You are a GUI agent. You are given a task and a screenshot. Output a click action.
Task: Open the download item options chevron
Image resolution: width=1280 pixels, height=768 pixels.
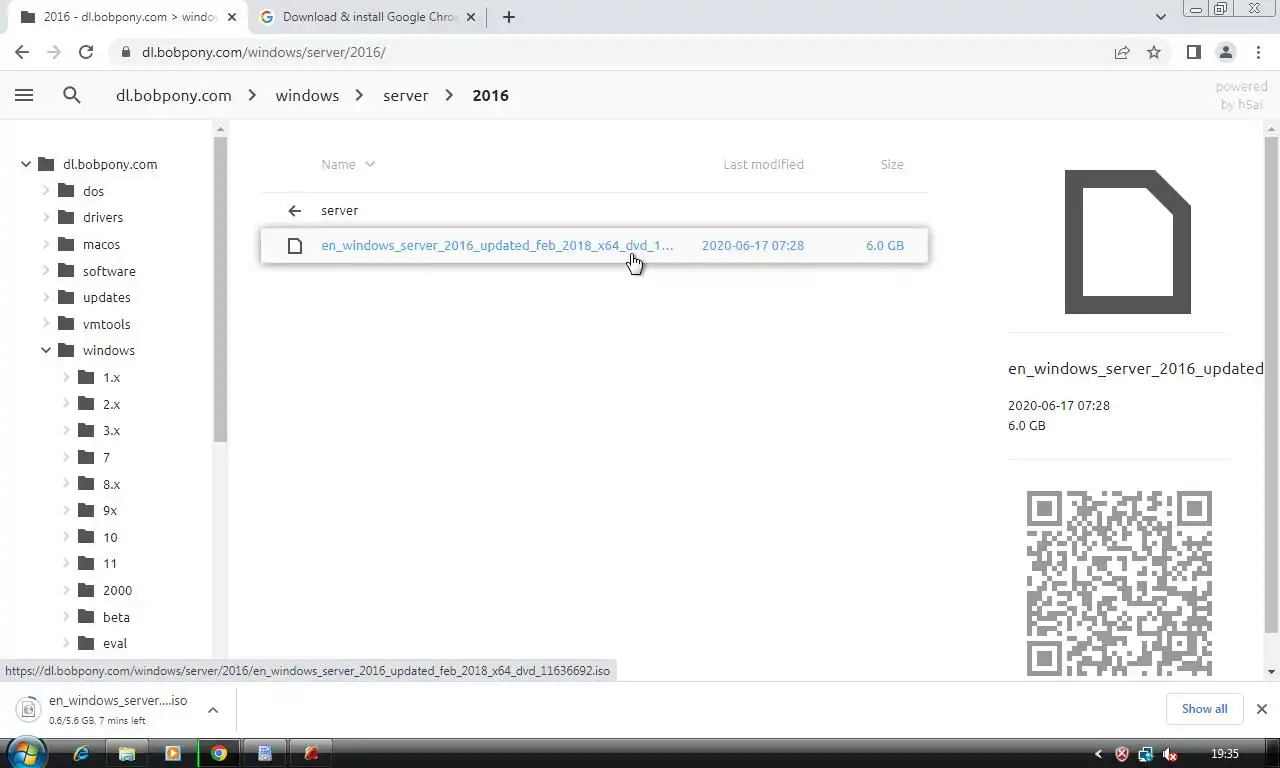click(213, 710)
